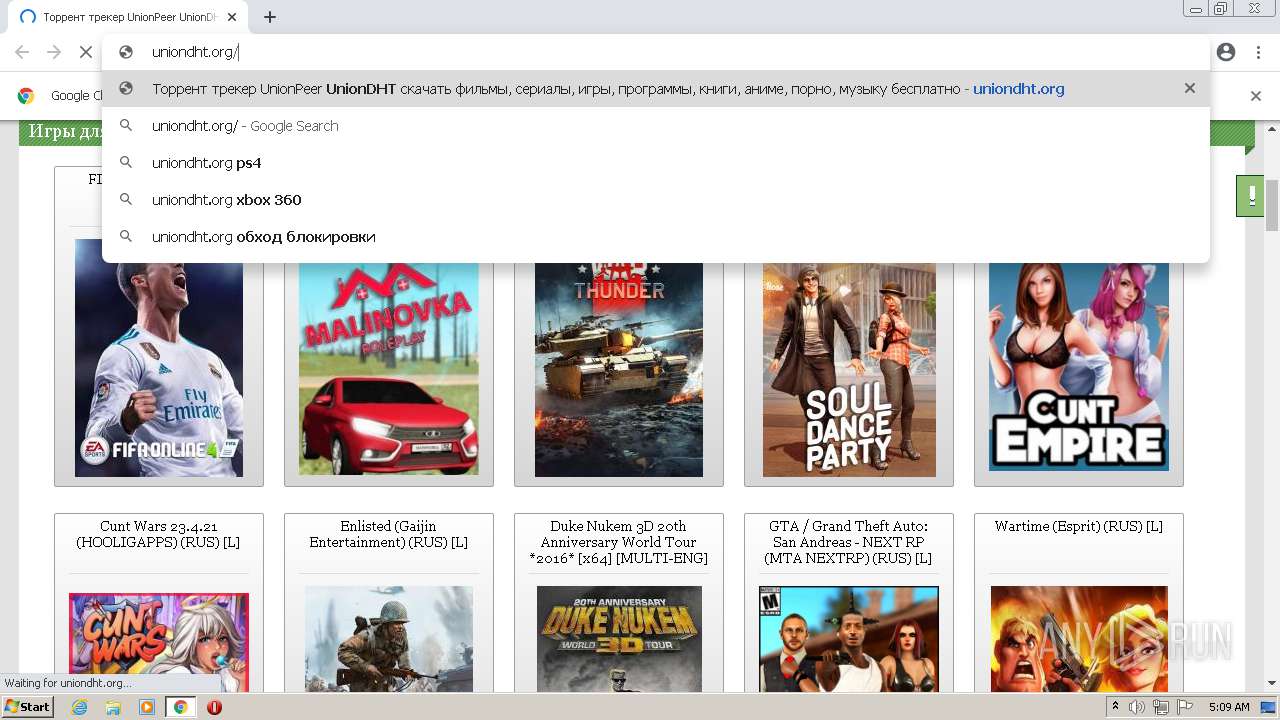
Task: Open the Chrome three-dot menu
Action: (x=1257, y=52)
